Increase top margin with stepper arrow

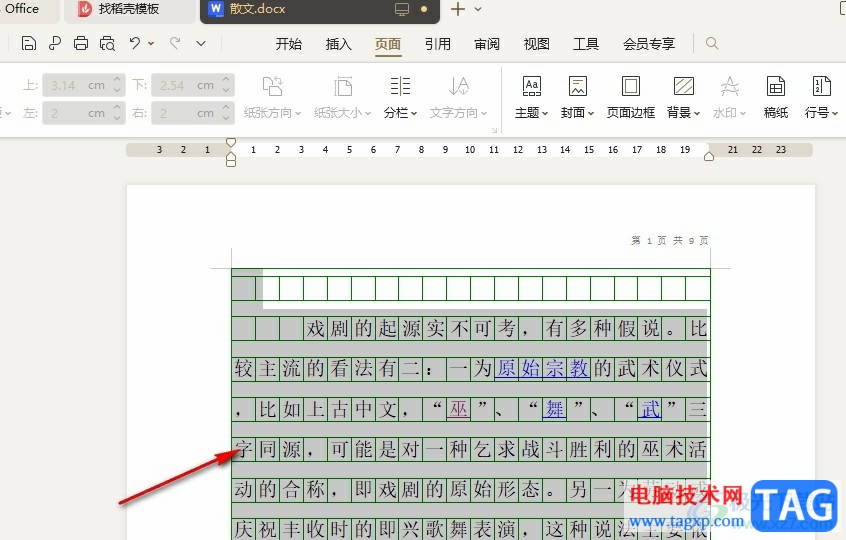(x=118, y=80)
